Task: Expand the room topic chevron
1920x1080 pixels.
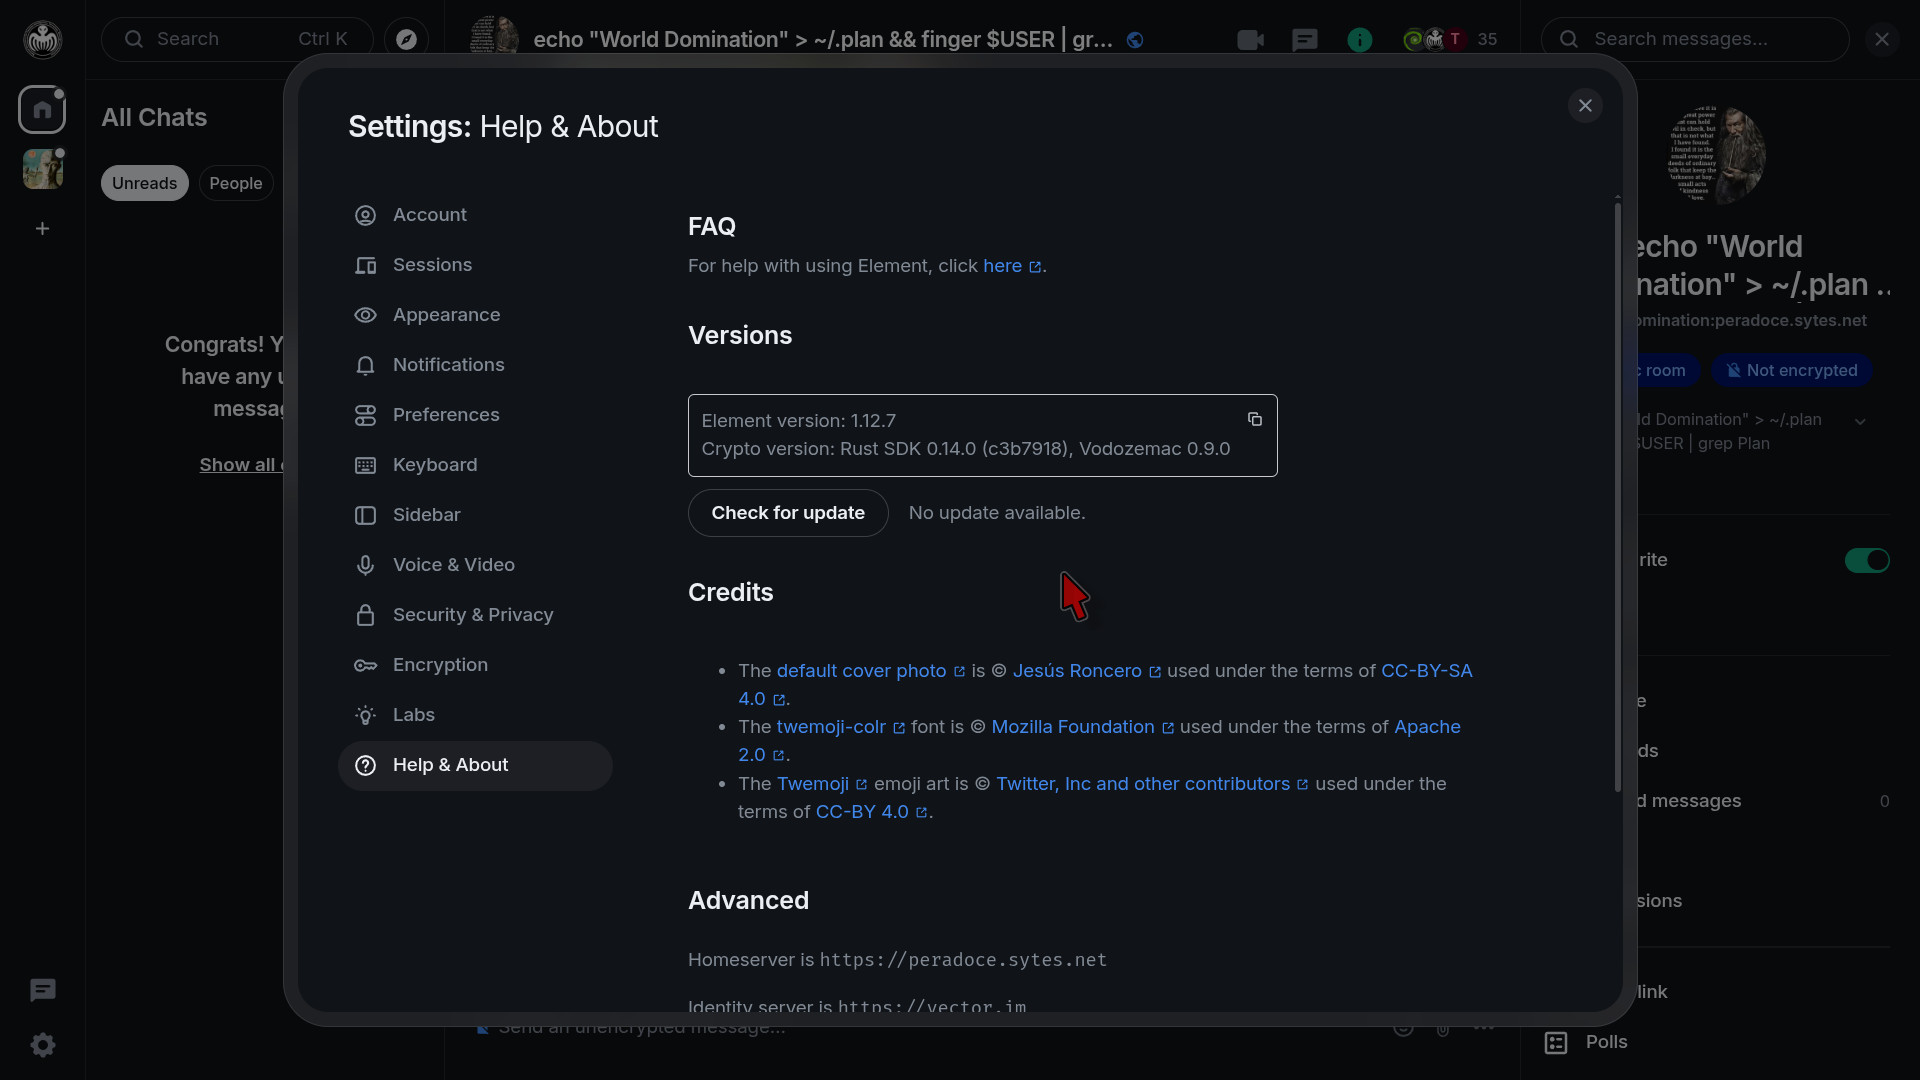Action: pyautogui.click(x=1860, y=421)
